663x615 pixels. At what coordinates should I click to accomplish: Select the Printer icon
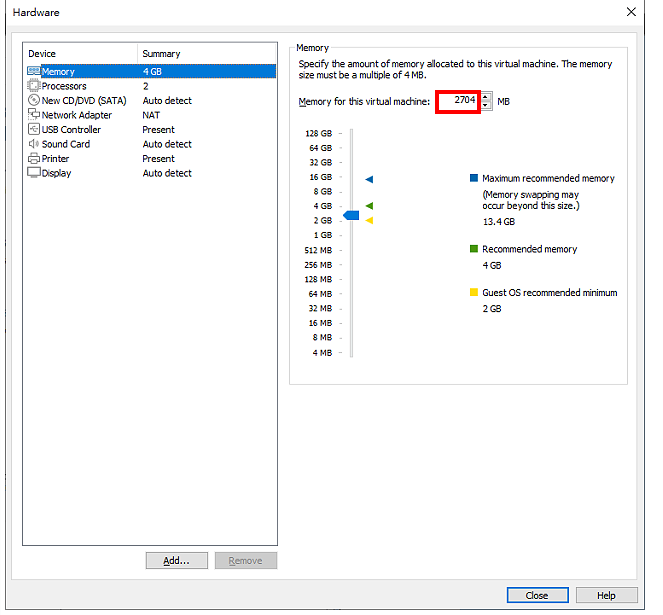click(33, 159)
